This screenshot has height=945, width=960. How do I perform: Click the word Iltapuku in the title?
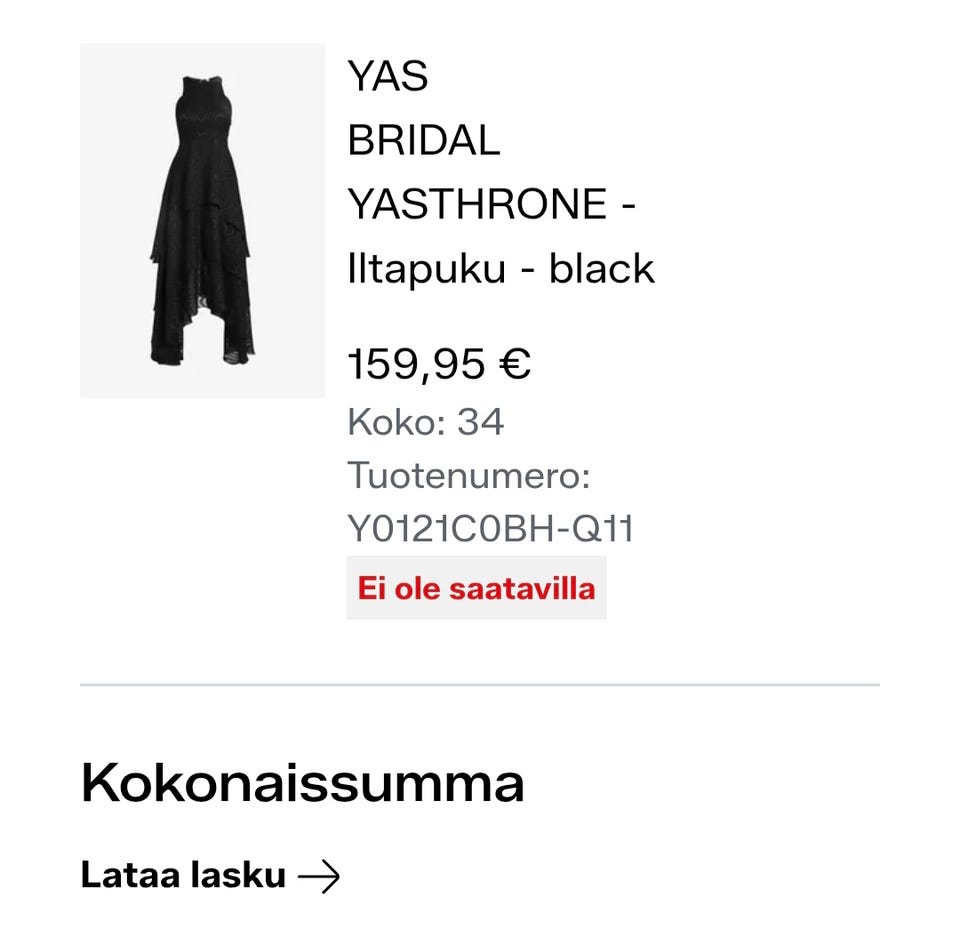pyautogui.click(x=426, y=268)
